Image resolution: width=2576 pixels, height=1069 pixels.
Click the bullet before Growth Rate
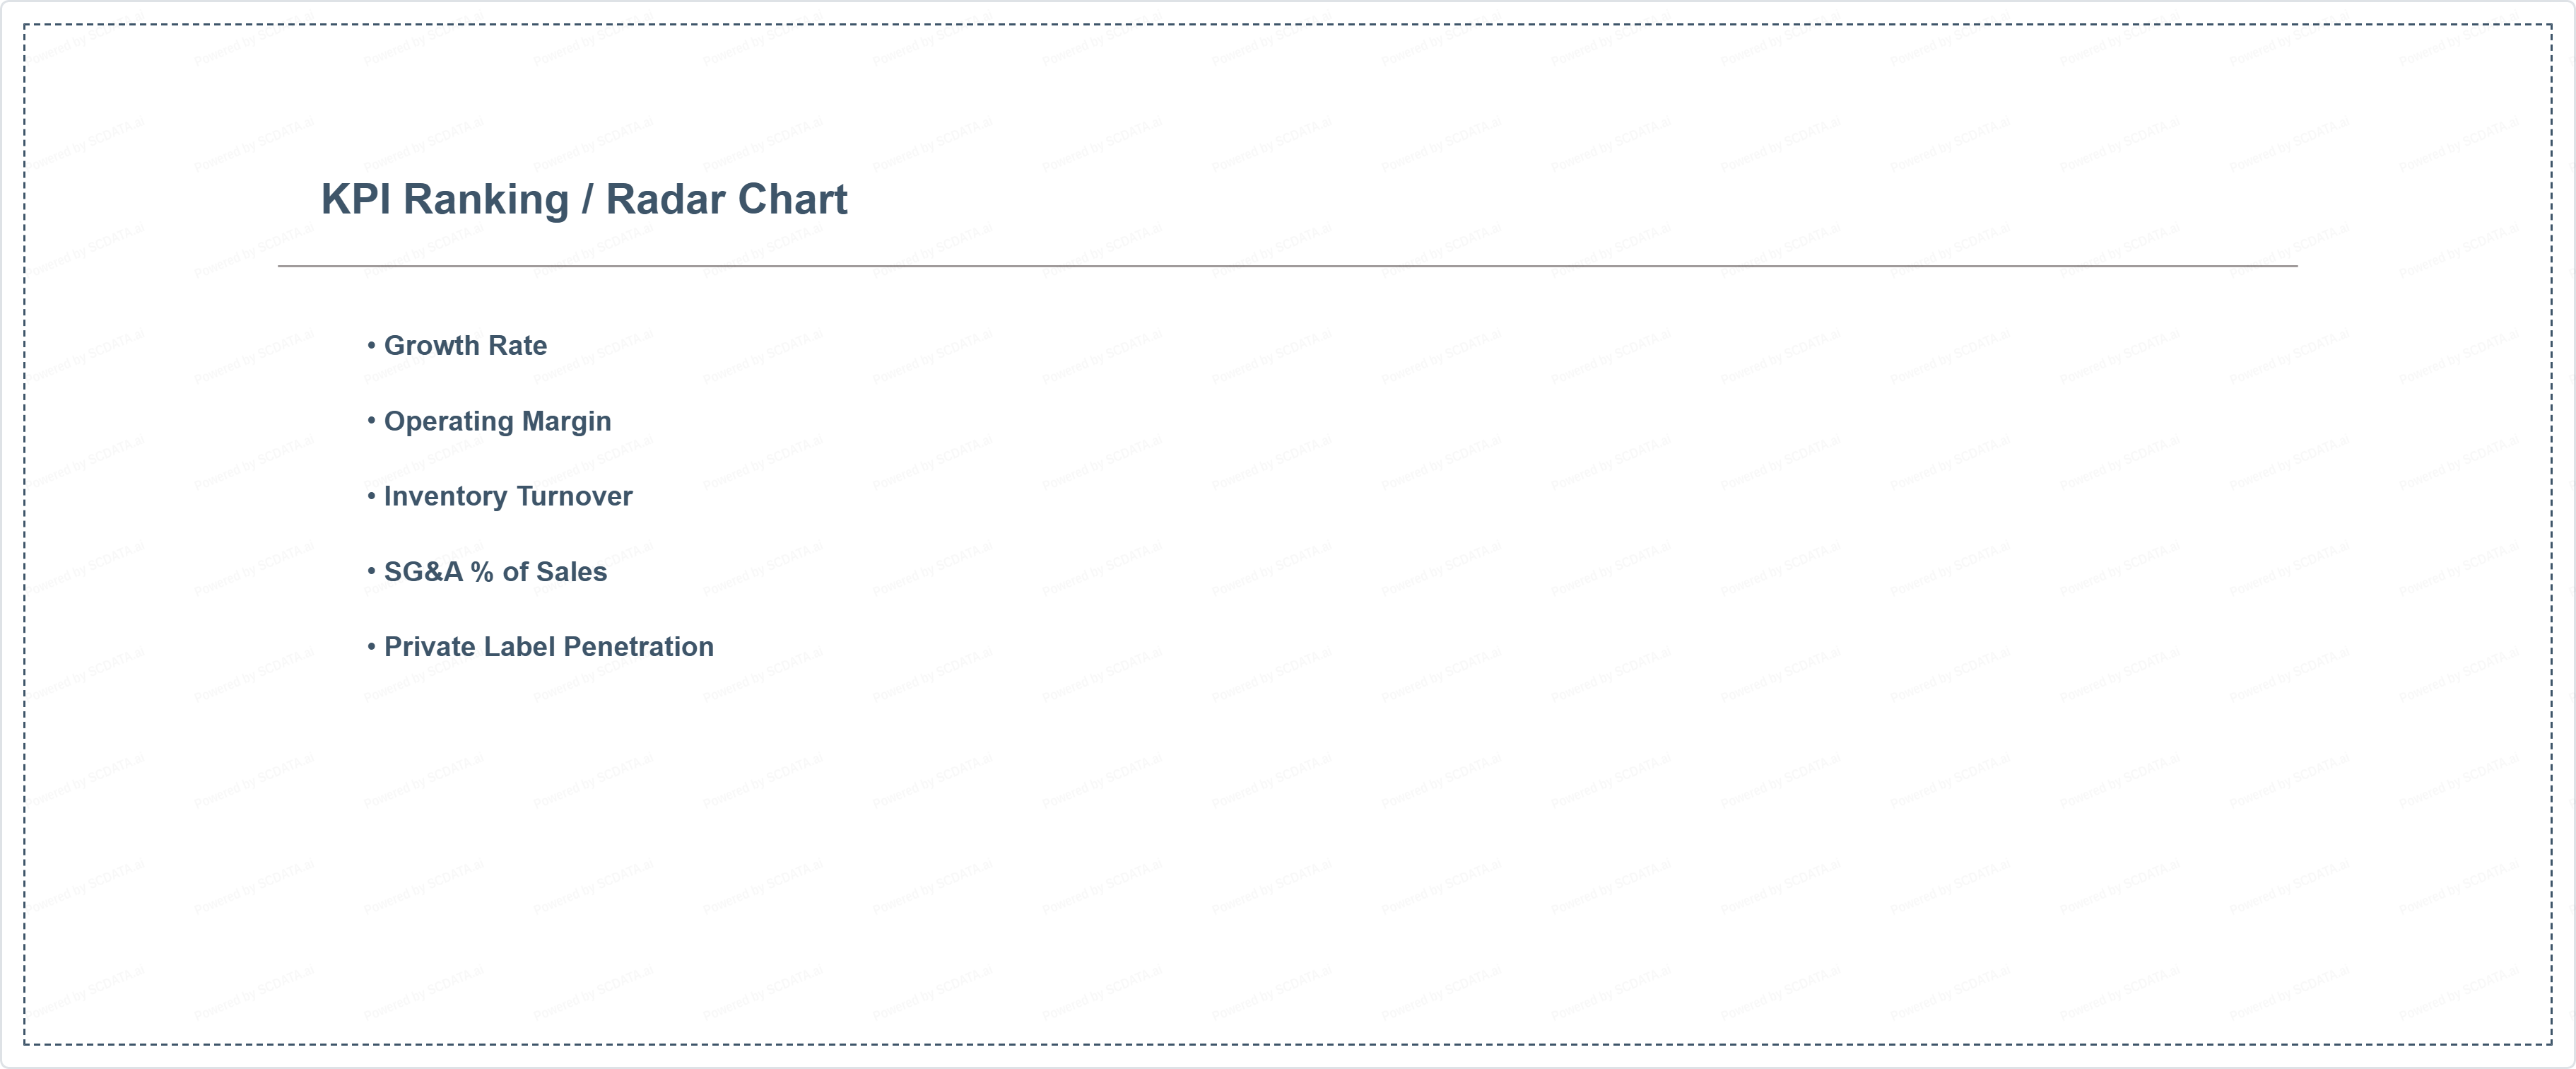click(x=372, y=345)
